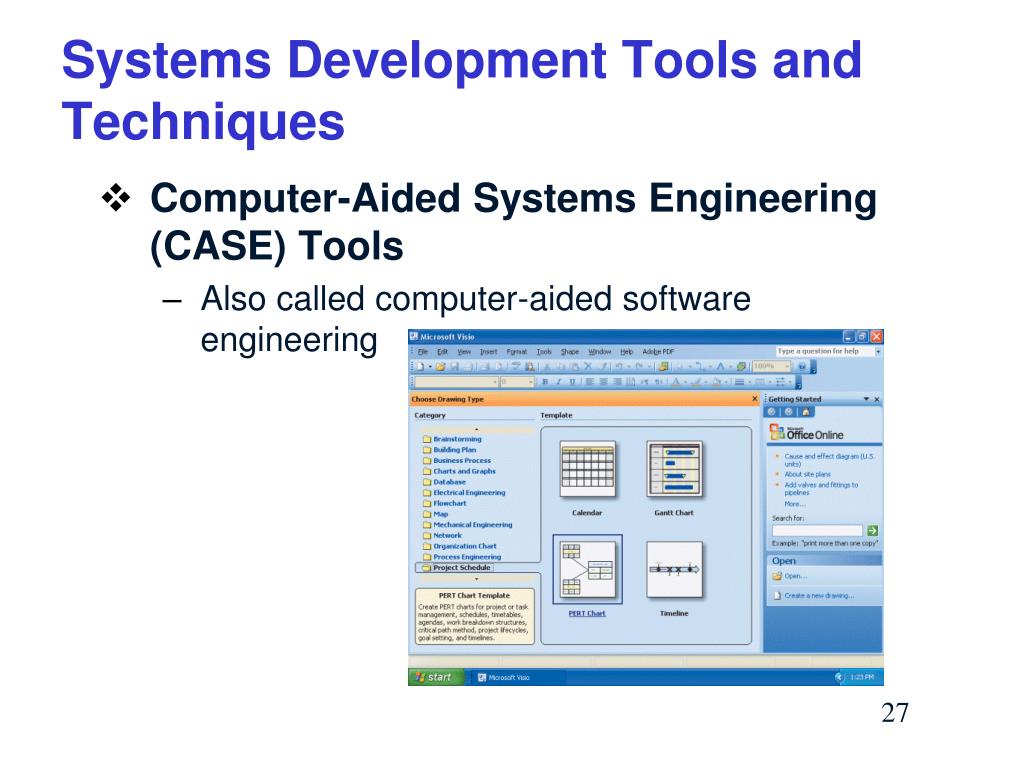This screenshot has height=768, width=1024.
Task: Open the View menu
Action: (464, 351)
